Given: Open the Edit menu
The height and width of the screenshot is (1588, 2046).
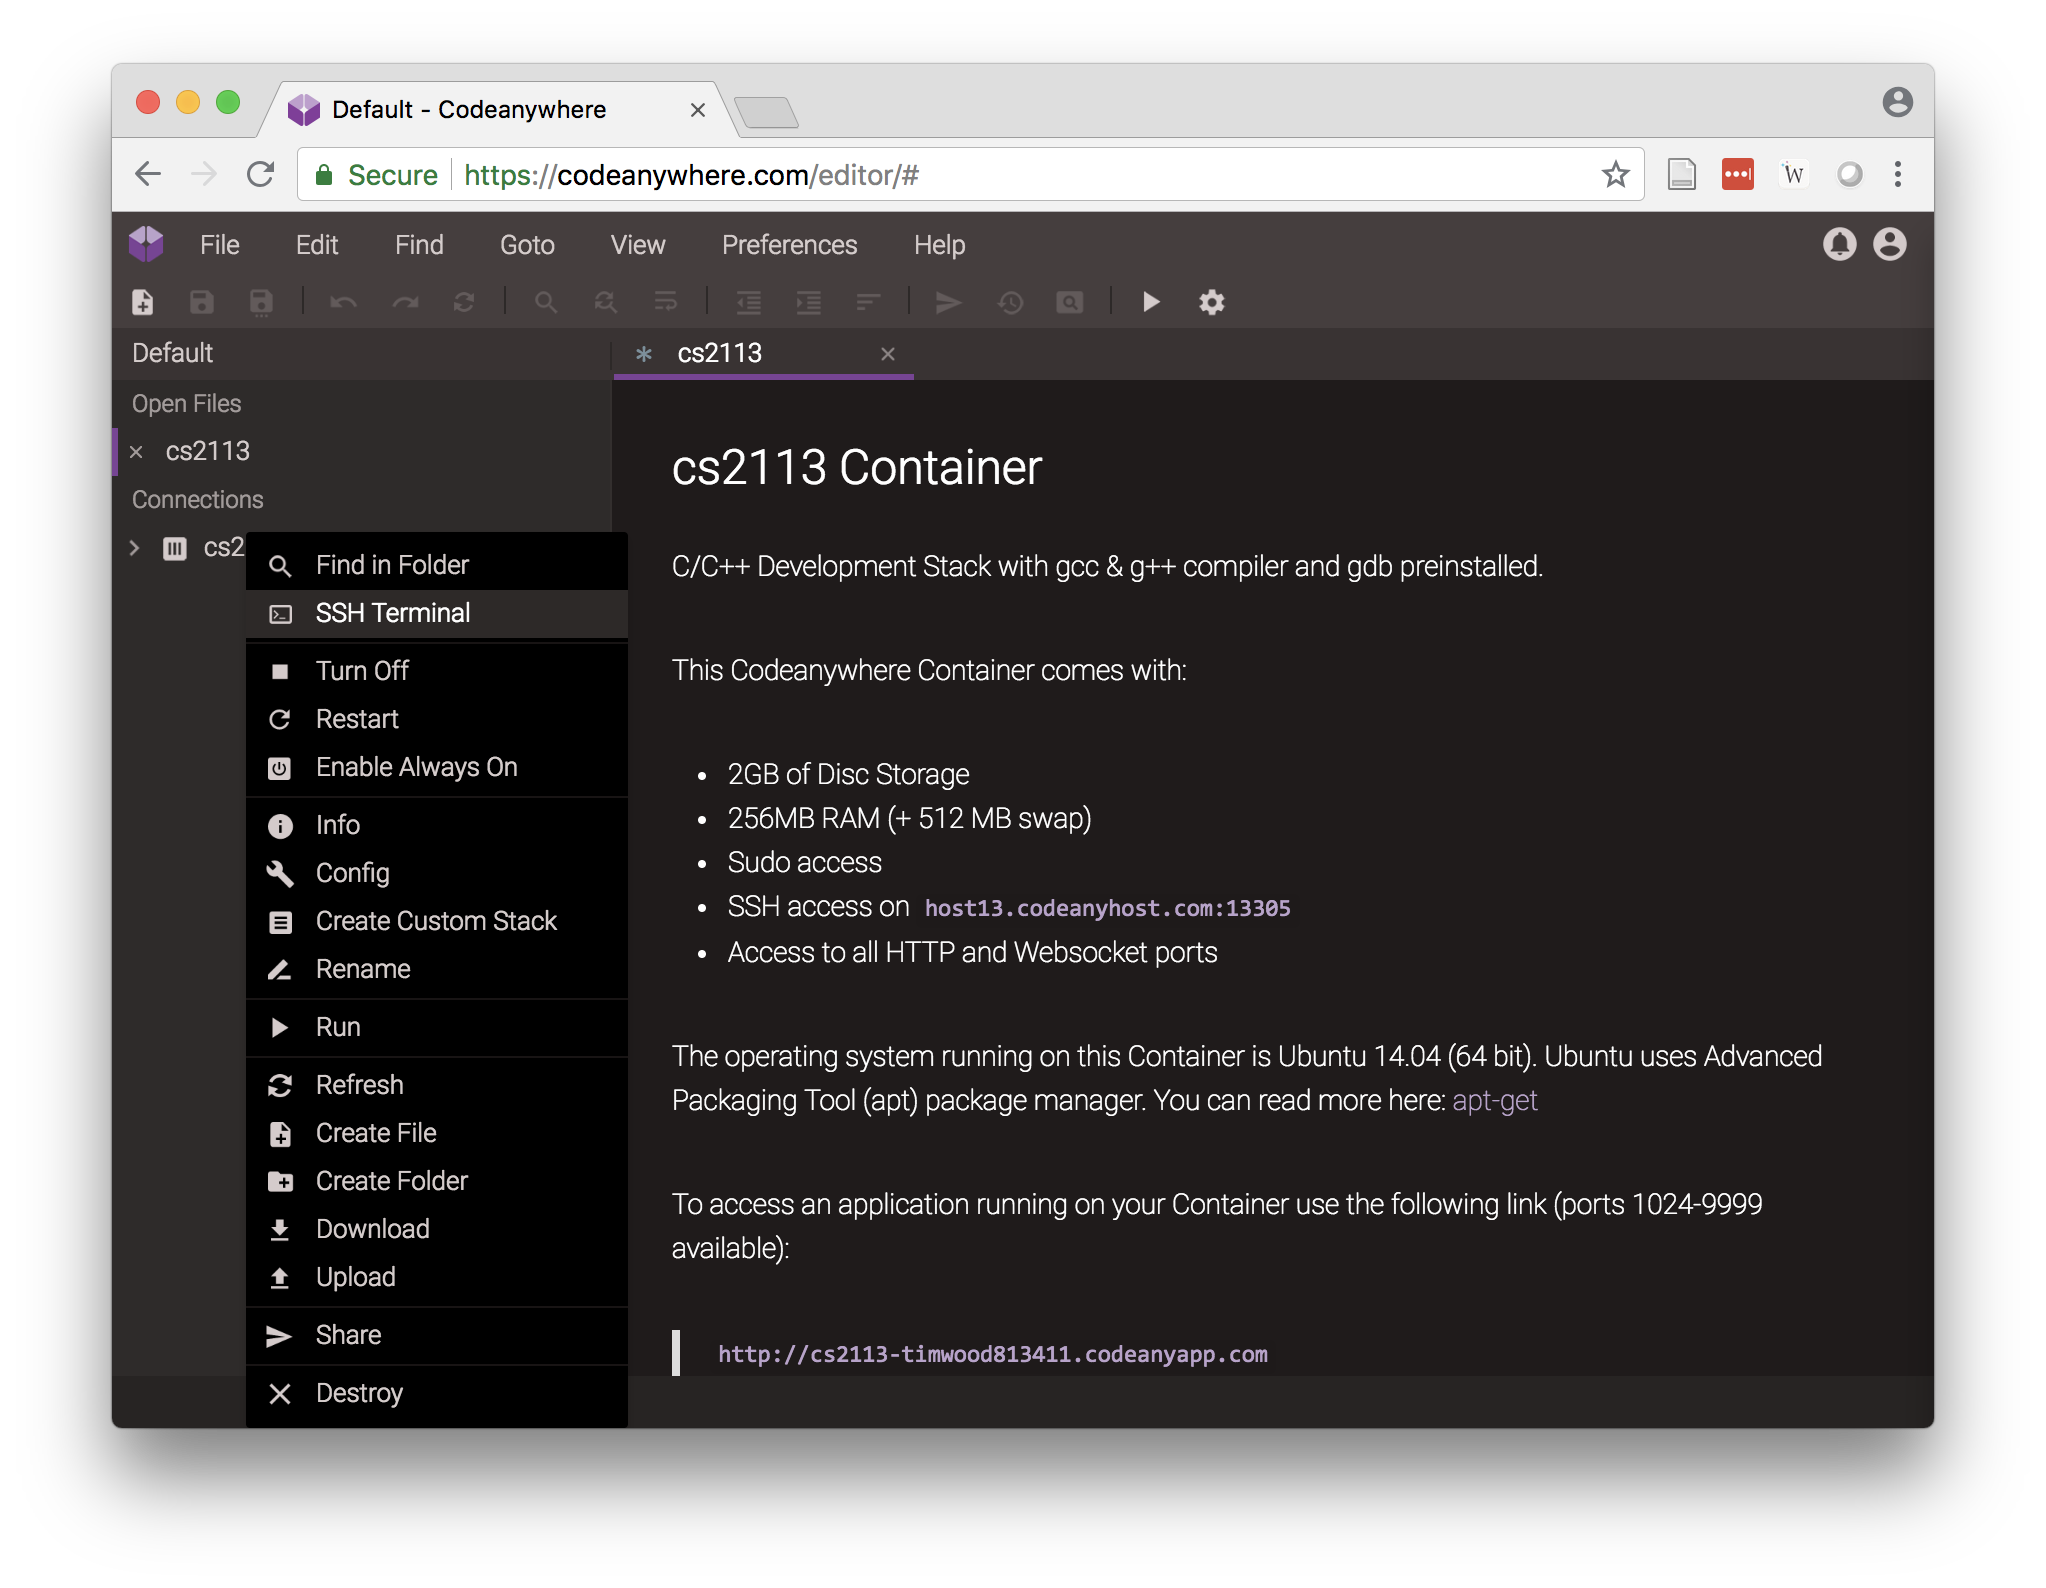Looking at the screenshot, I should click(317, 245).
